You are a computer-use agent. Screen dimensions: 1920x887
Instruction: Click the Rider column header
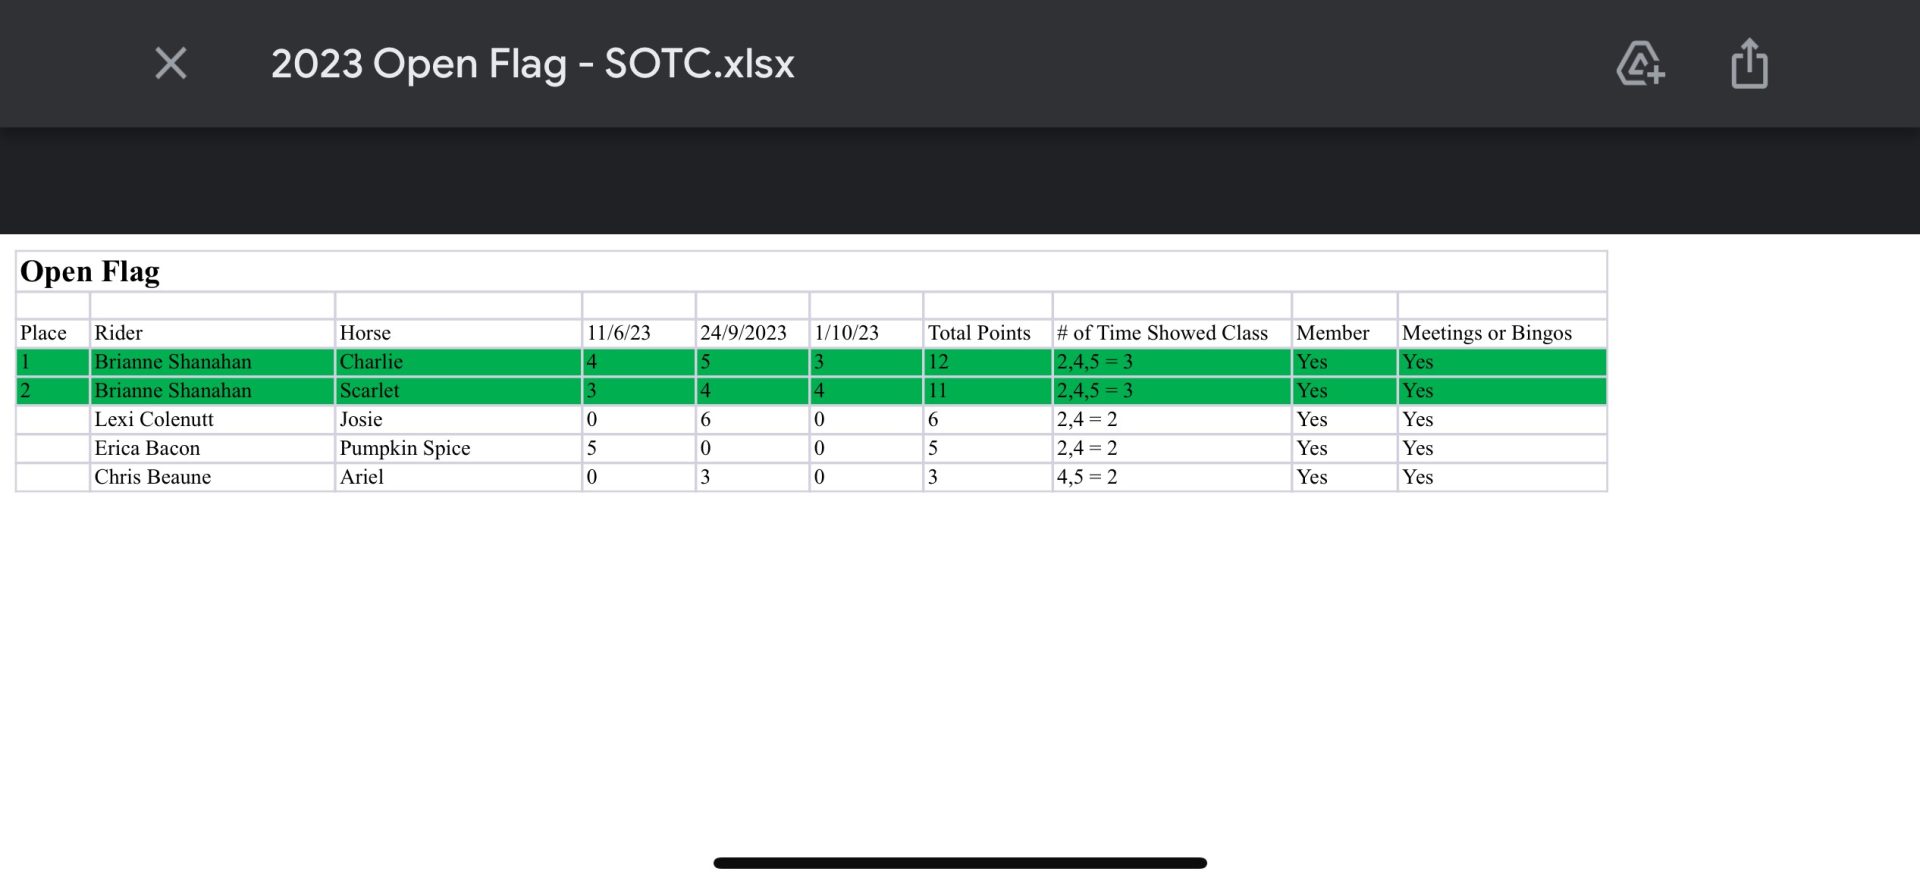118,333
